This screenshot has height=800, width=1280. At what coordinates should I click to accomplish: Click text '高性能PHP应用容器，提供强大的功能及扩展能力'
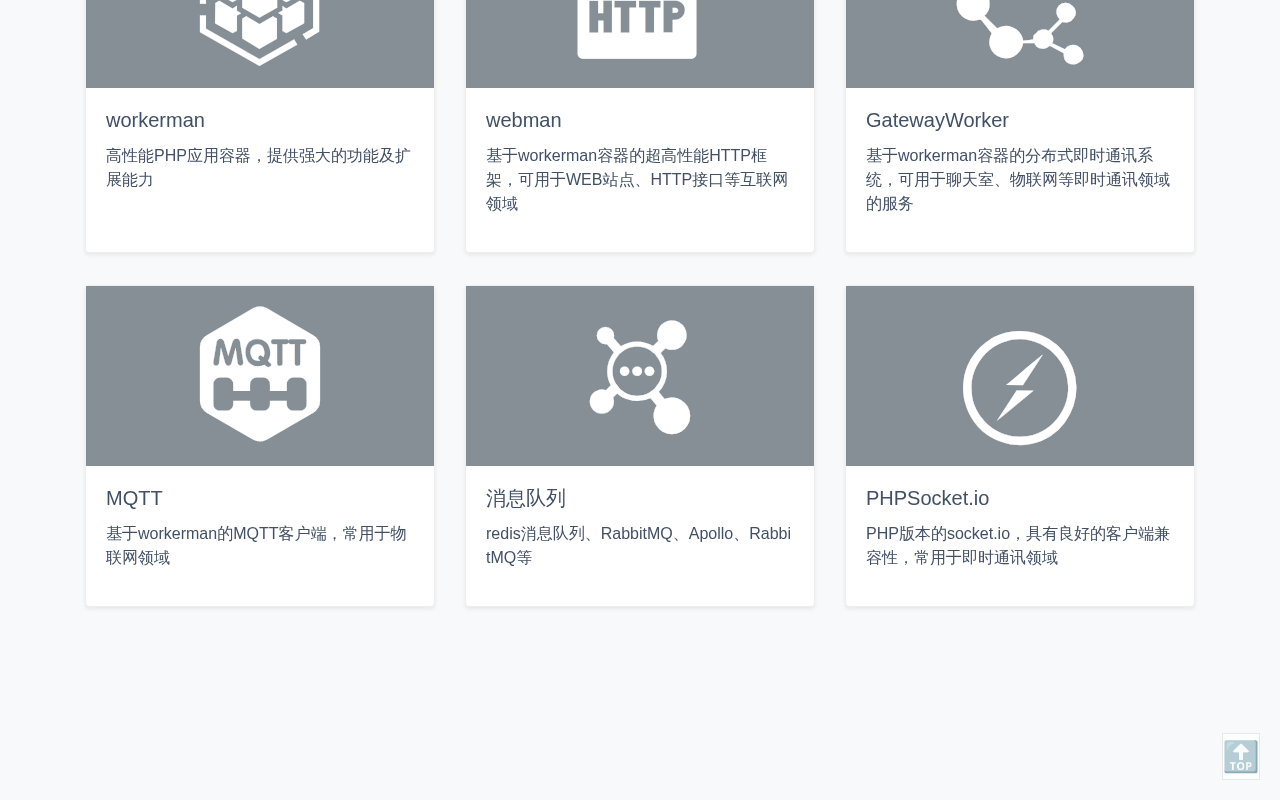click(259, 168)
